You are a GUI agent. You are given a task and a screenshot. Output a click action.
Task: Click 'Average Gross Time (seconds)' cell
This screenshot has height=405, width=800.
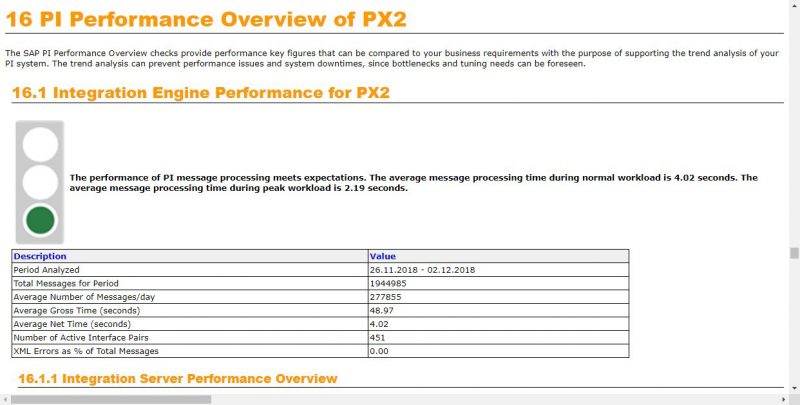click(190, 310)
